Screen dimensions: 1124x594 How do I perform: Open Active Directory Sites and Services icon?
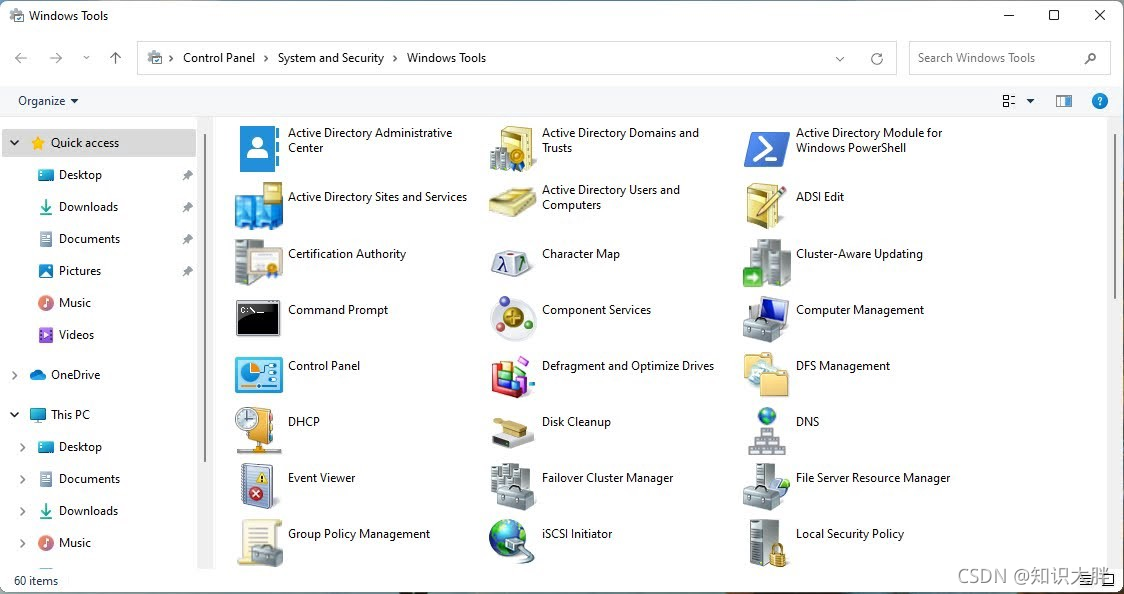tap(258, 204)
